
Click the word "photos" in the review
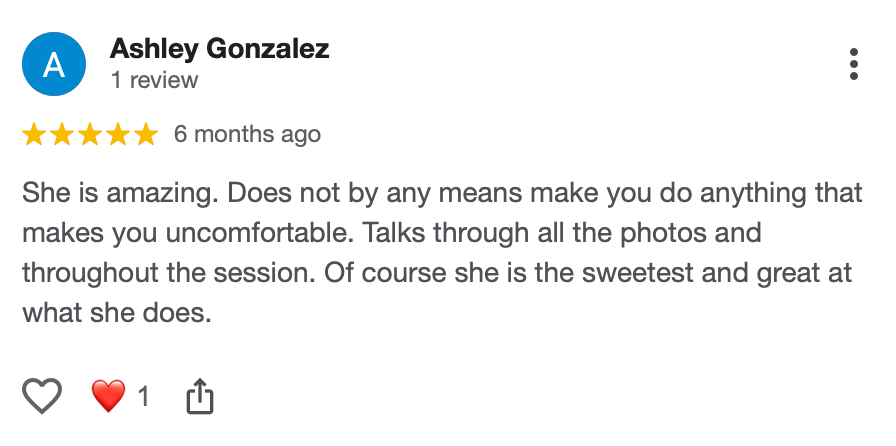point(664,233)
